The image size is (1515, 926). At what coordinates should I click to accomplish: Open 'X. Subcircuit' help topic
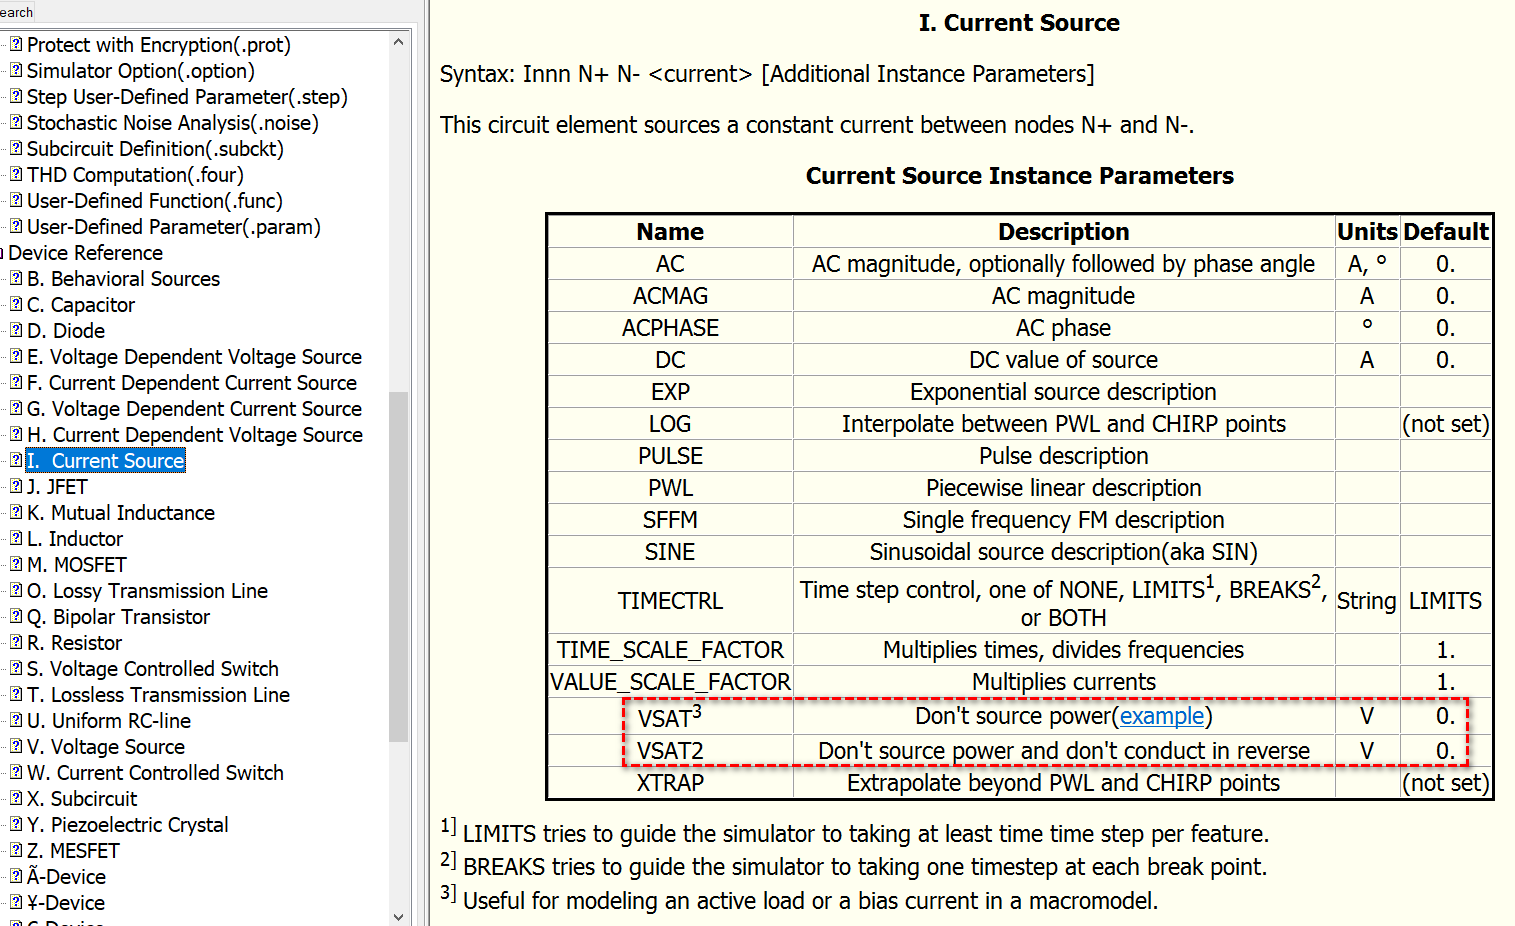82,799
